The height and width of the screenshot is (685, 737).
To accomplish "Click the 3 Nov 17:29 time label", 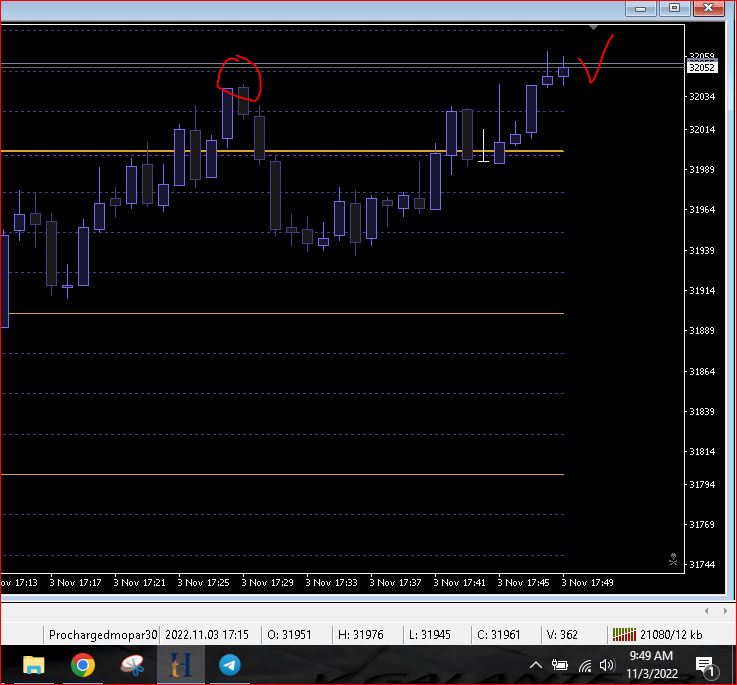I will pyautogui.click(x=267, y=583).
